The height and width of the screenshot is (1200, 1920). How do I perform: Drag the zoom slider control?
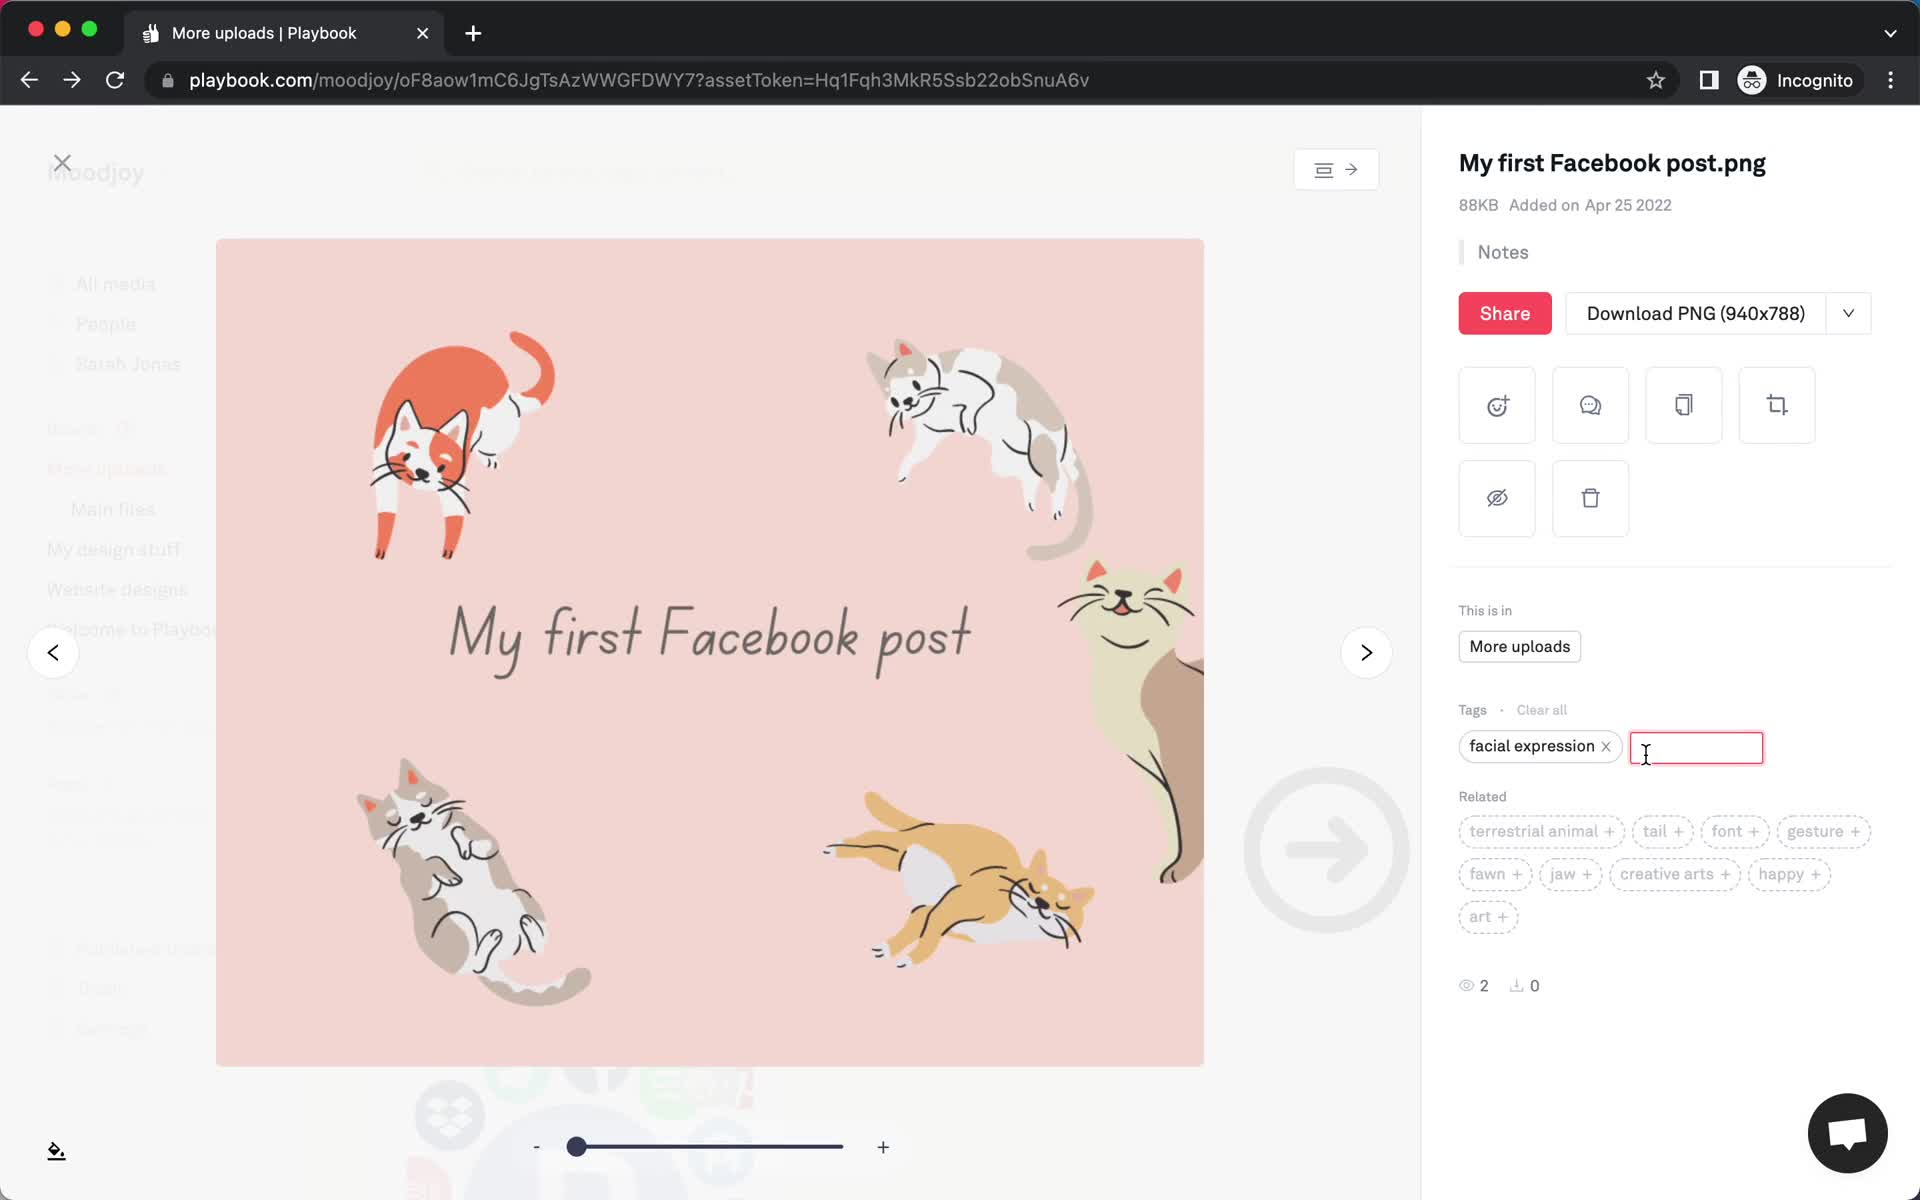click(x=578, y=1147)
